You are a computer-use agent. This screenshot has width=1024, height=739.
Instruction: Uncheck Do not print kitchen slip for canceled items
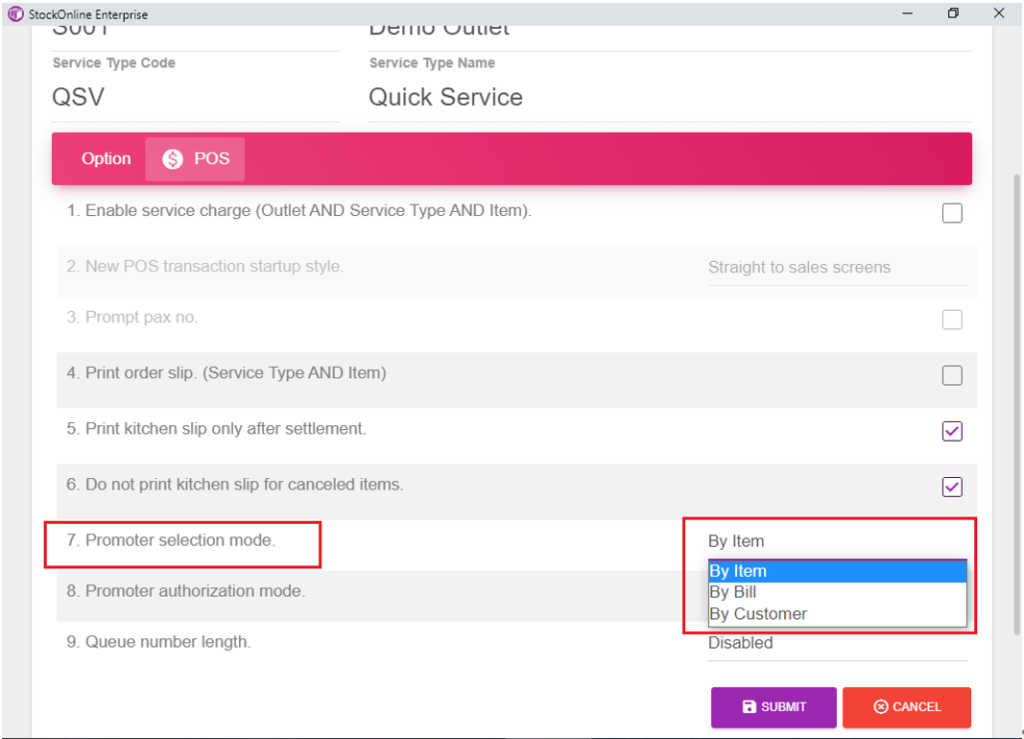[952, 487]
